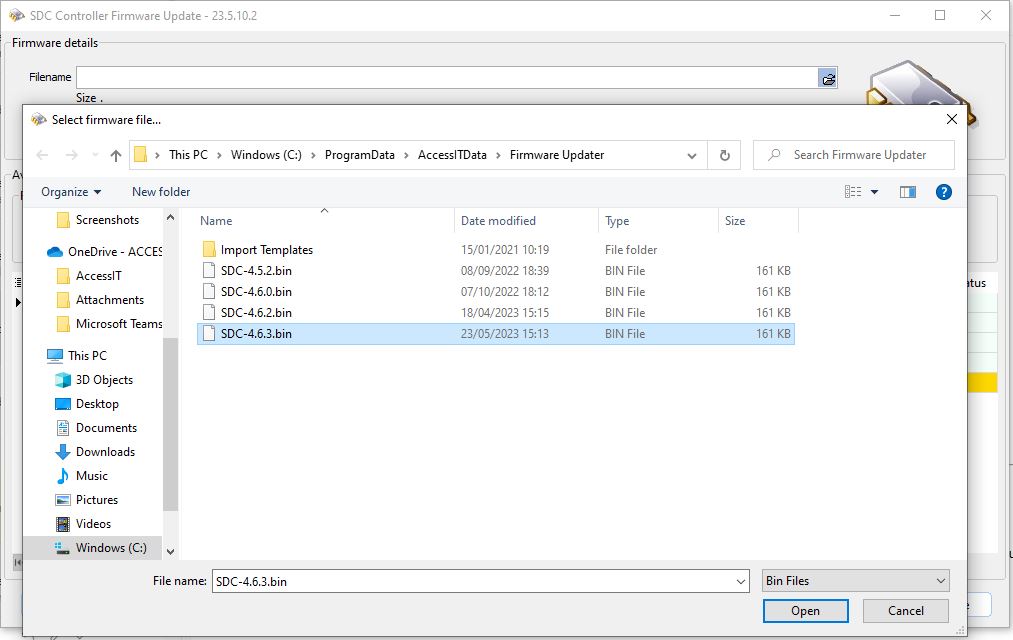1013x640 pixels.
Task: Click the navigation pane scrollbar thumb
Action: pyautogui.click(x=171, y=424)
